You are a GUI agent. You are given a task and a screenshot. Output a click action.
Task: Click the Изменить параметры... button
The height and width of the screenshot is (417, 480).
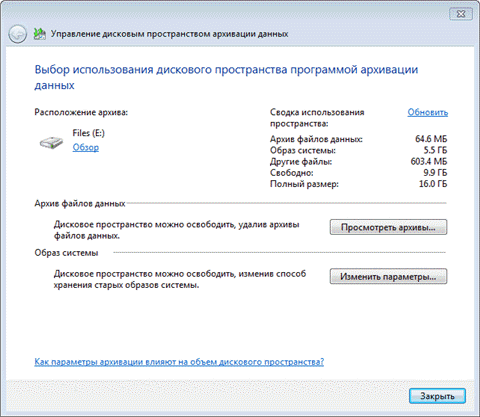388,276
